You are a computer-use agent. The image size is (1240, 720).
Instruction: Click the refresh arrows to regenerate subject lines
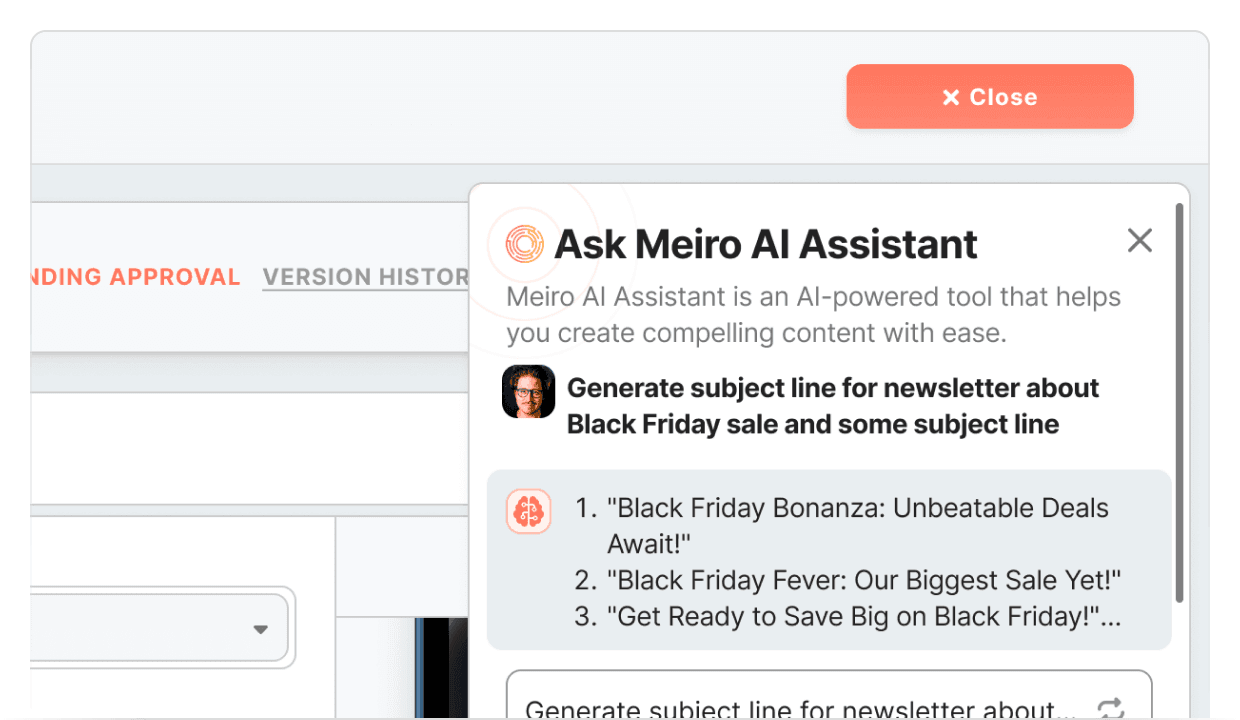click(1111, 707)
